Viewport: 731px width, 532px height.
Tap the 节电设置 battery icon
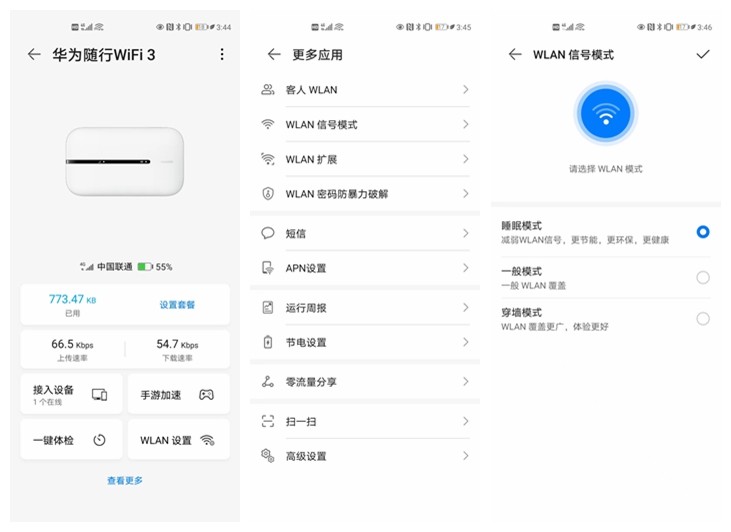(x=268, y=342)
